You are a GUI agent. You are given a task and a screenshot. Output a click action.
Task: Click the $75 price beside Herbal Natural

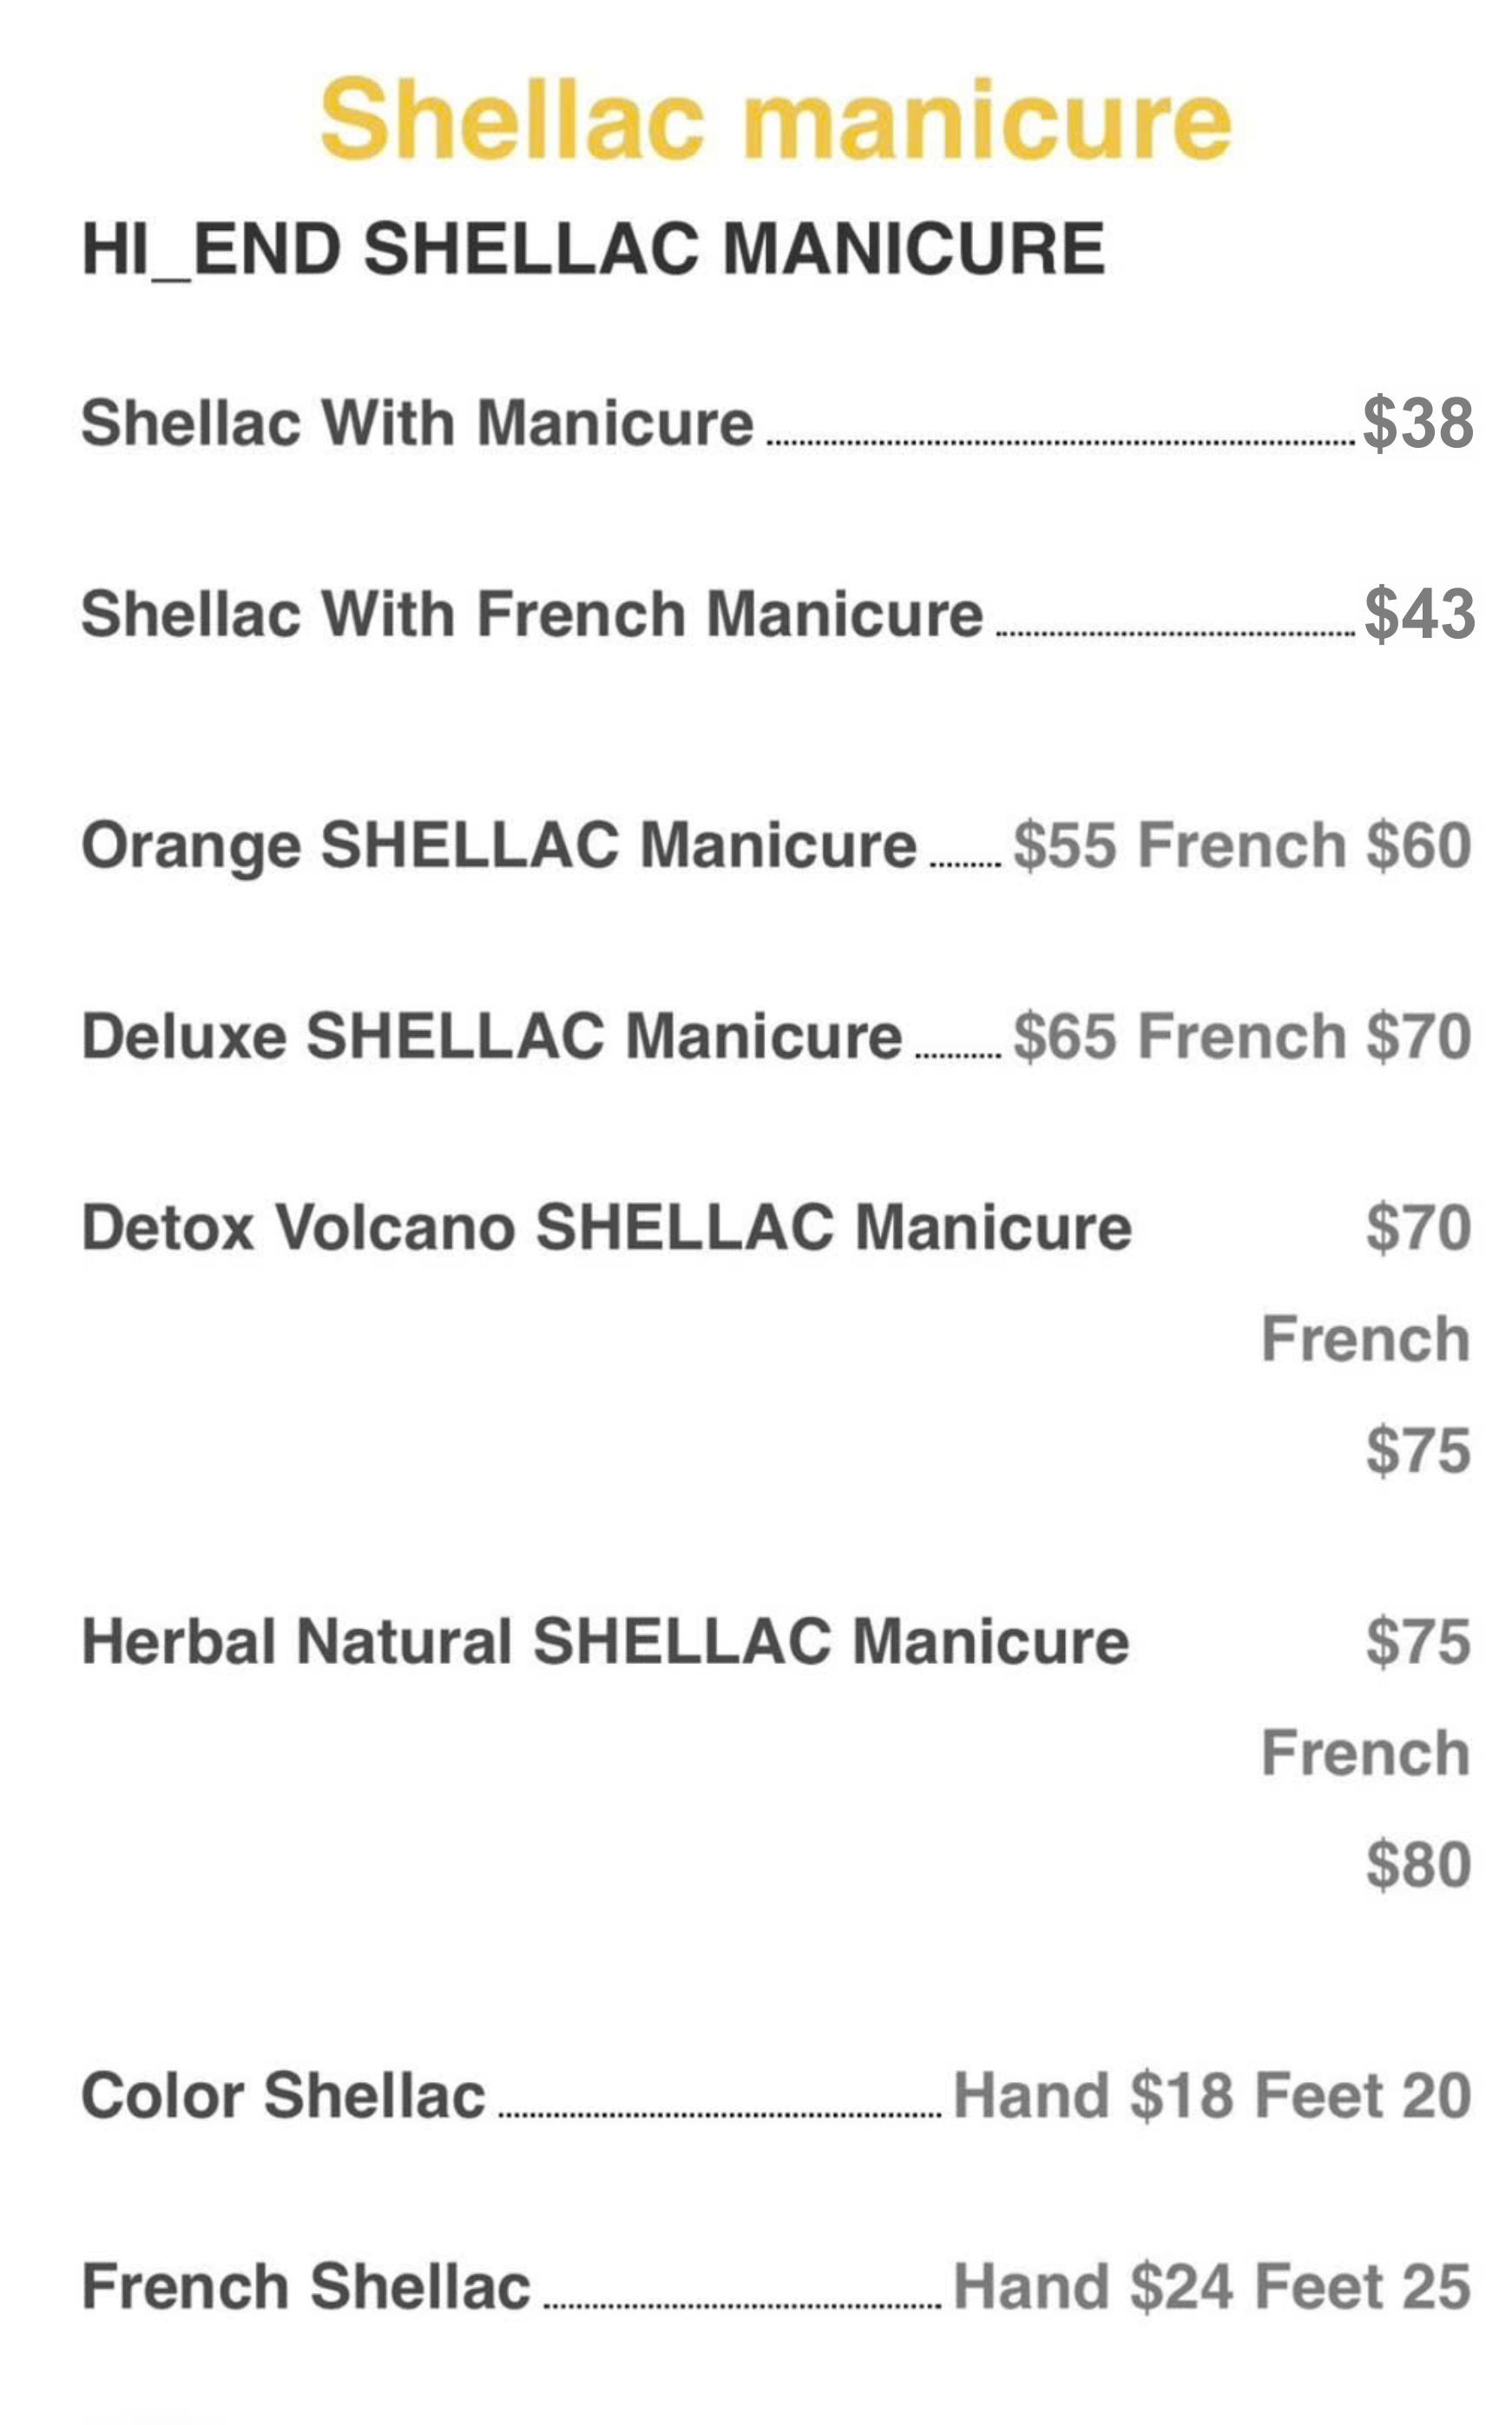point(1418,1642)
